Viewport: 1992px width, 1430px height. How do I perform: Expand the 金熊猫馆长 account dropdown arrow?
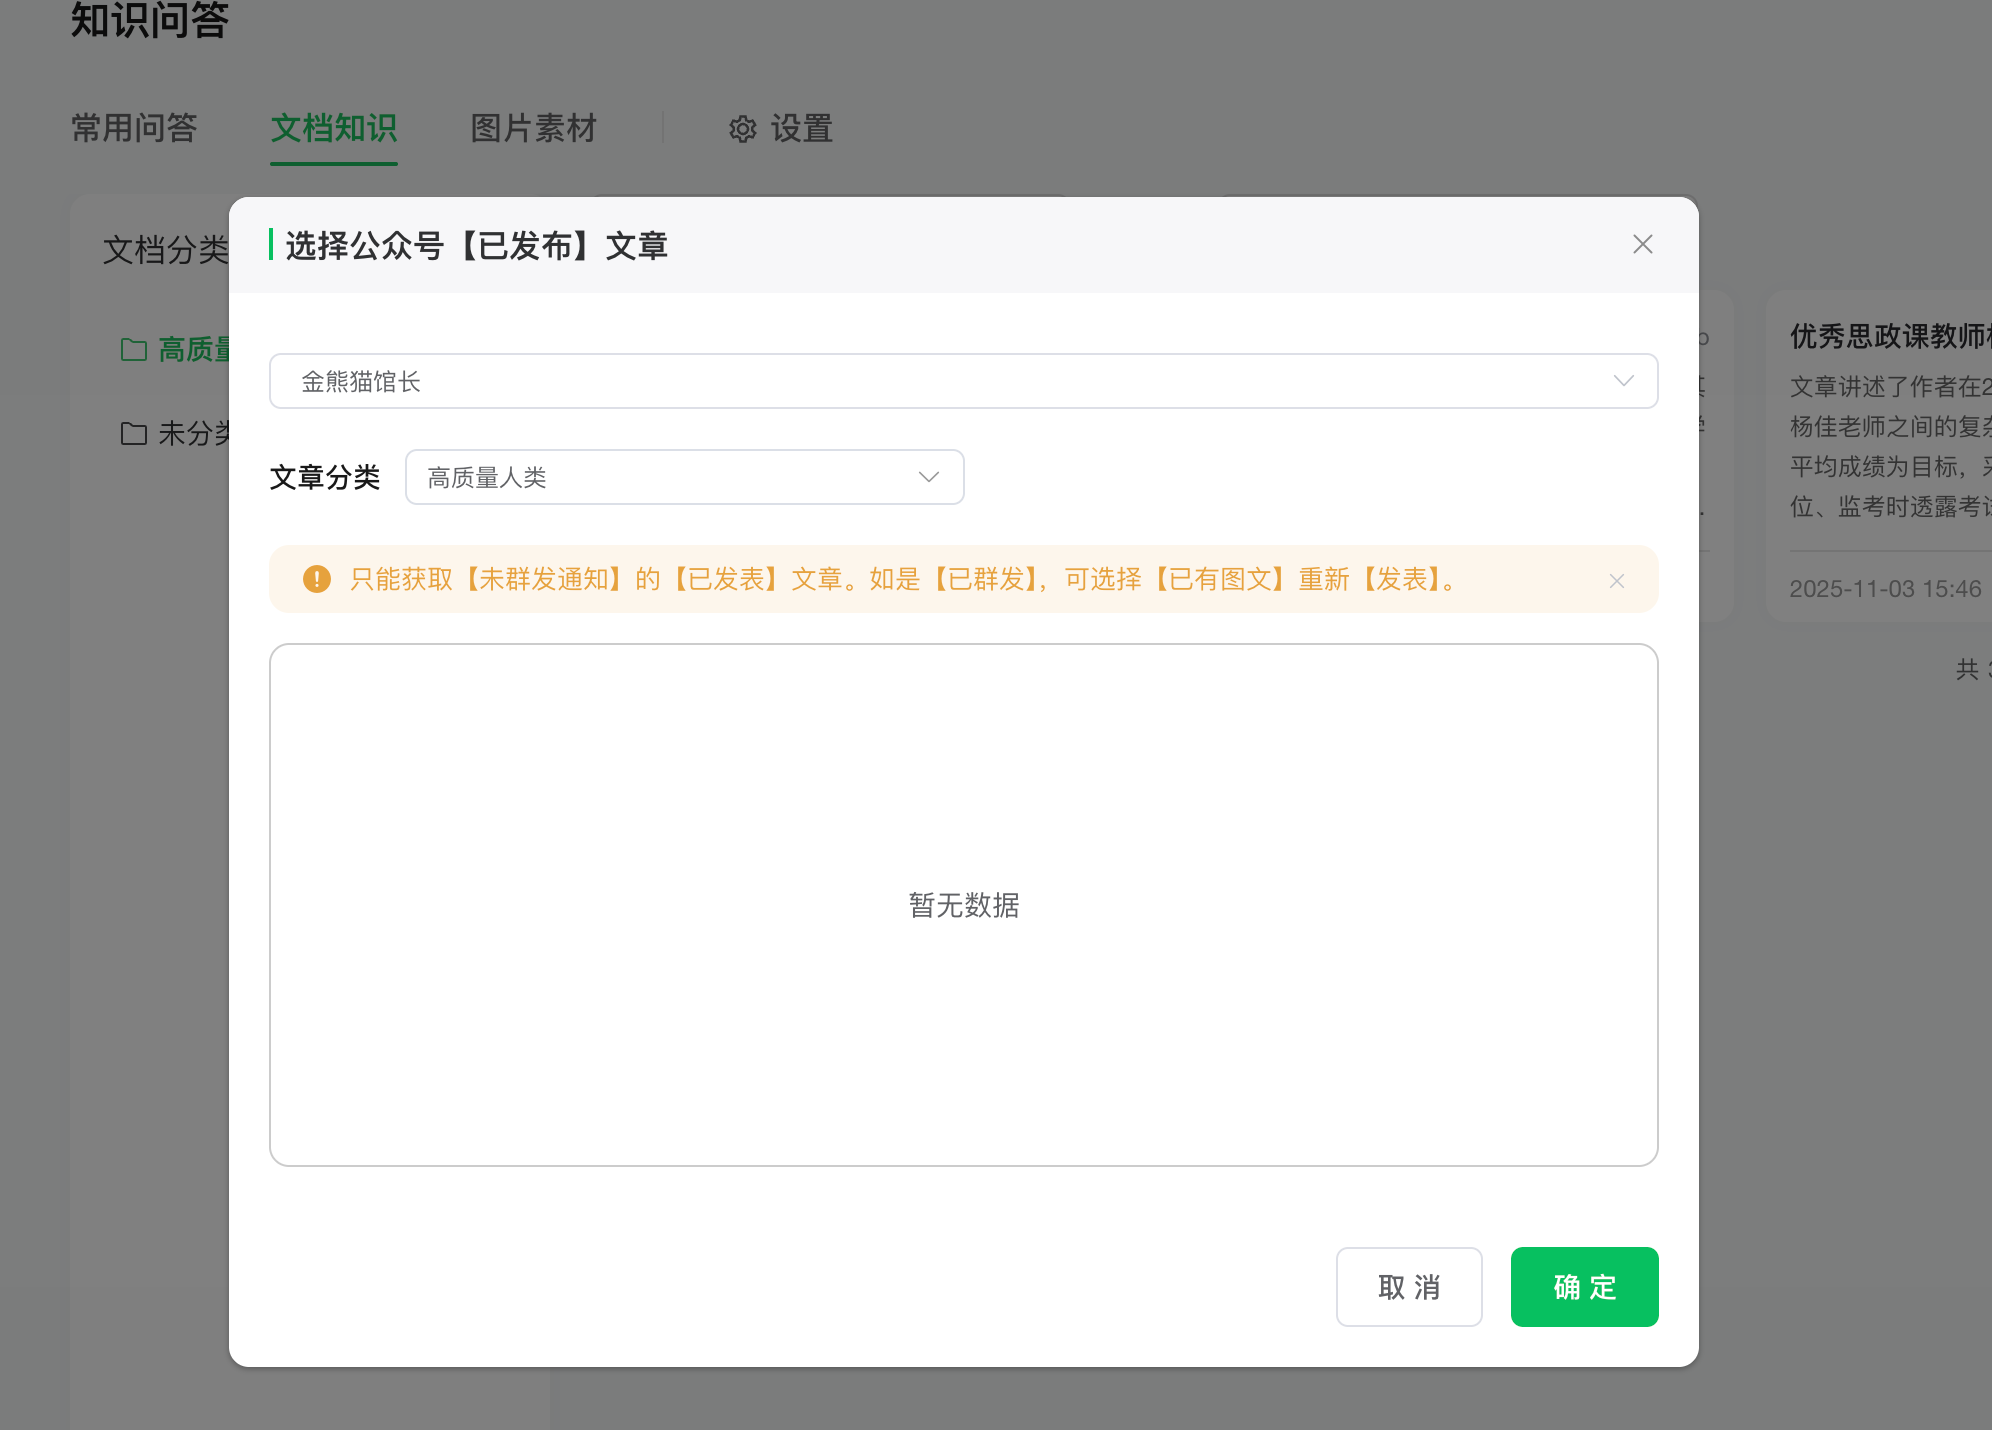pos(1623,381)
